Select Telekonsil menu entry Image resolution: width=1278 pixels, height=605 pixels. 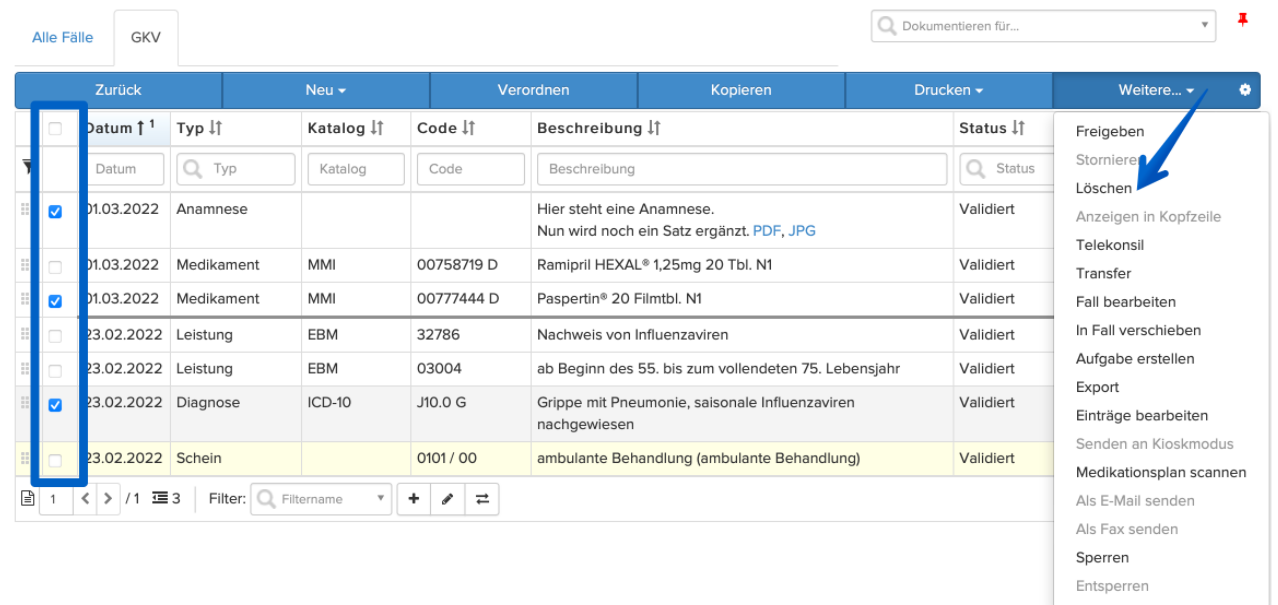1110,245
